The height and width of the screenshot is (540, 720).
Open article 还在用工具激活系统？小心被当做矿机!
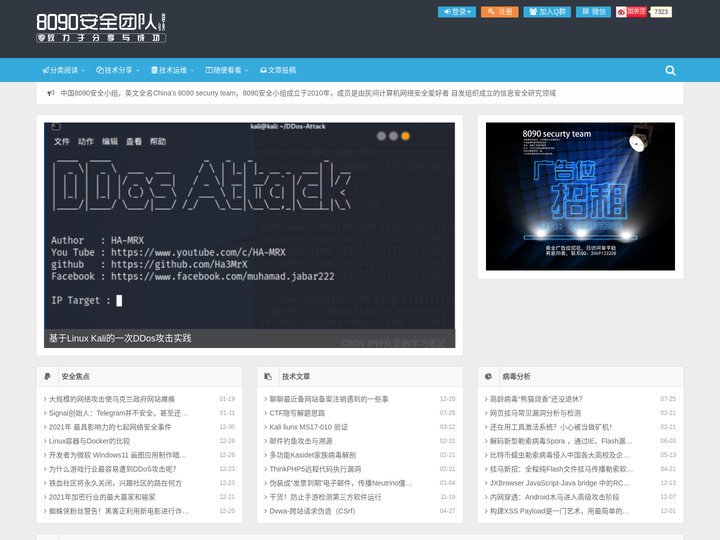(551, 427)
